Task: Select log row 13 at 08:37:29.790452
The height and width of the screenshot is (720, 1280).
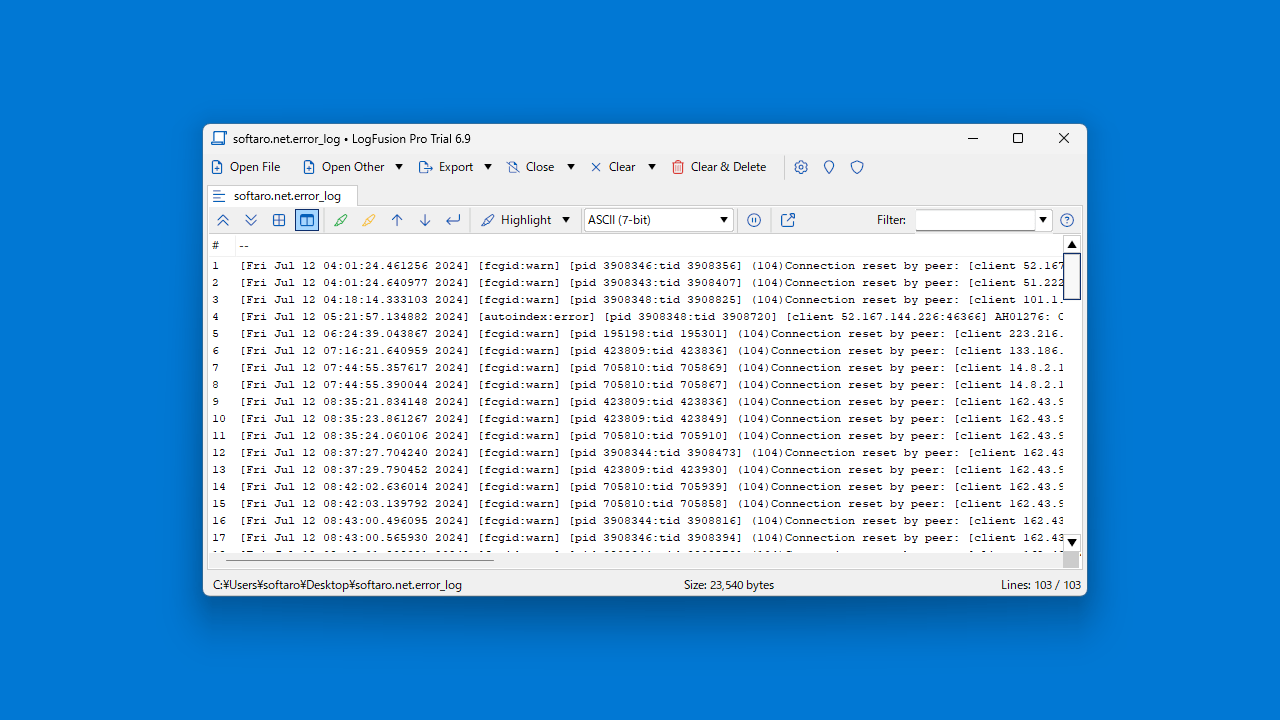Action: (635, 470)
